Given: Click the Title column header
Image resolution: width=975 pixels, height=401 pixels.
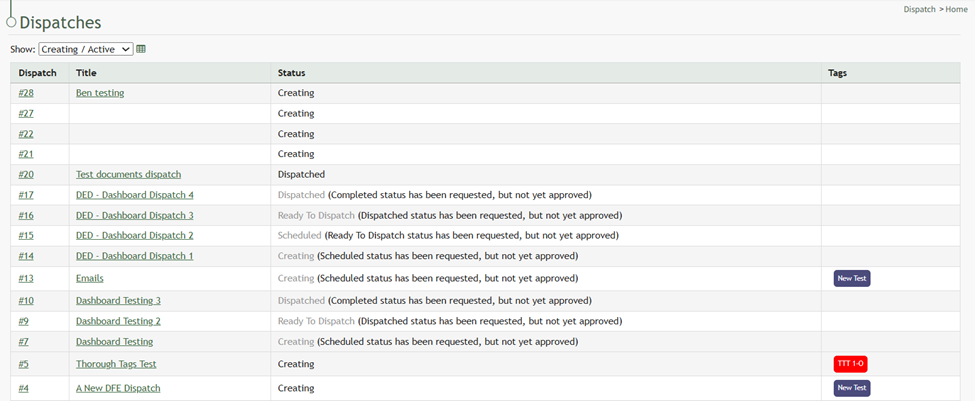Looking at the screenshot, I should click(x=86, y=73).
